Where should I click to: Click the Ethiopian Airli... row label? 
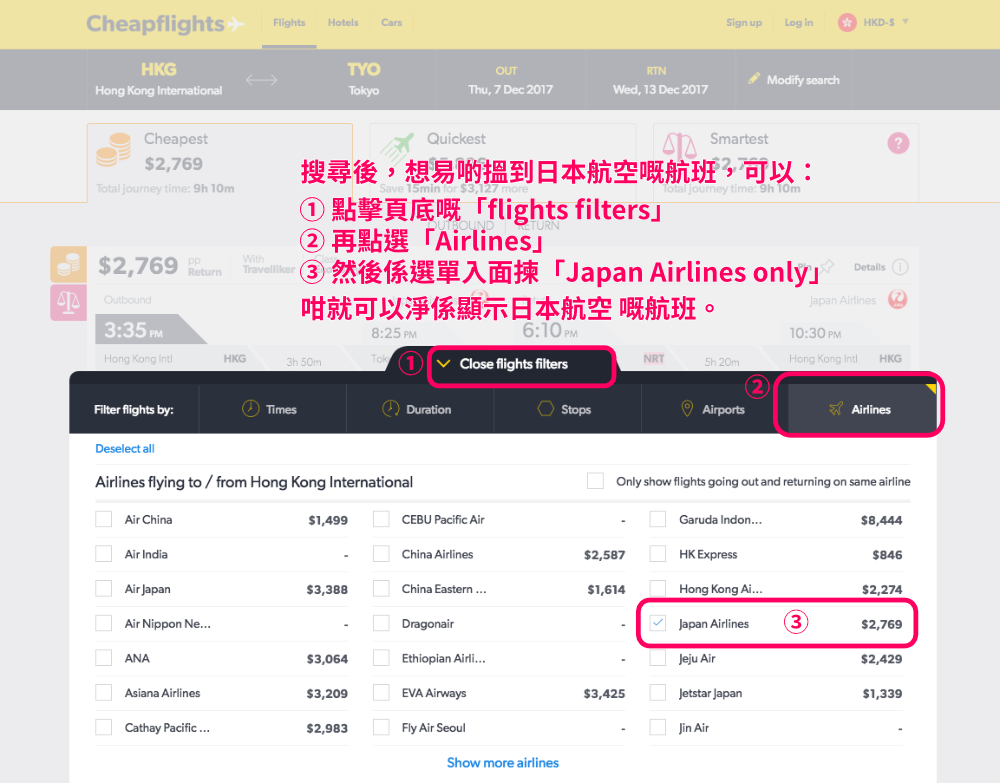[444, 658]
